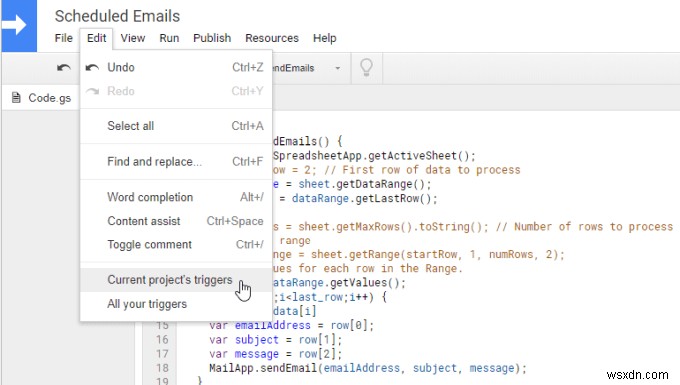This screenshot has width=680, height=385.
Task: Choose Select all from Edit menu
Action: pyautogui.click(x=176, y=126)
